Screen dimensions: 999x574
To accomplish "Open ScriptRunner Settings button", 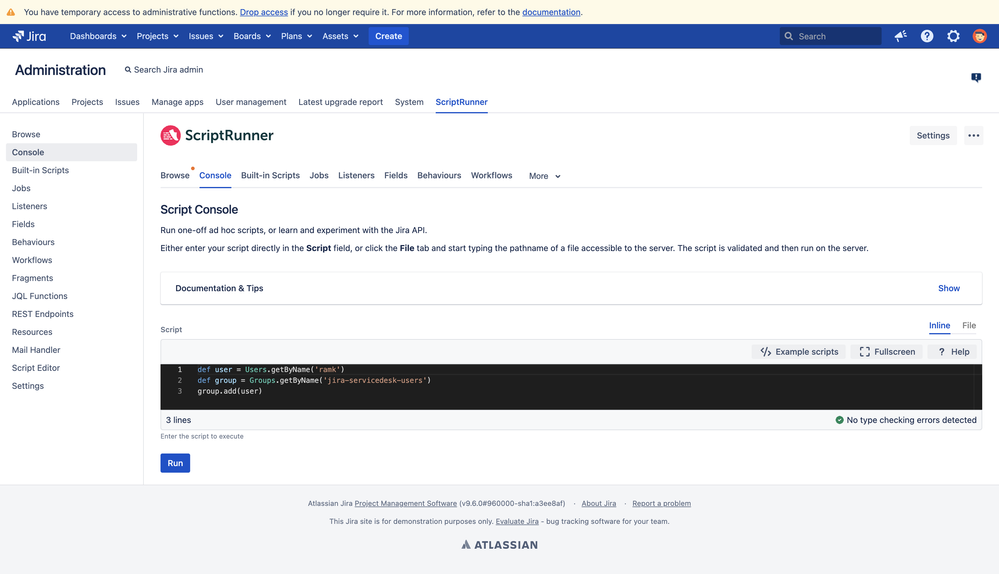I will [x=933, y=135].
